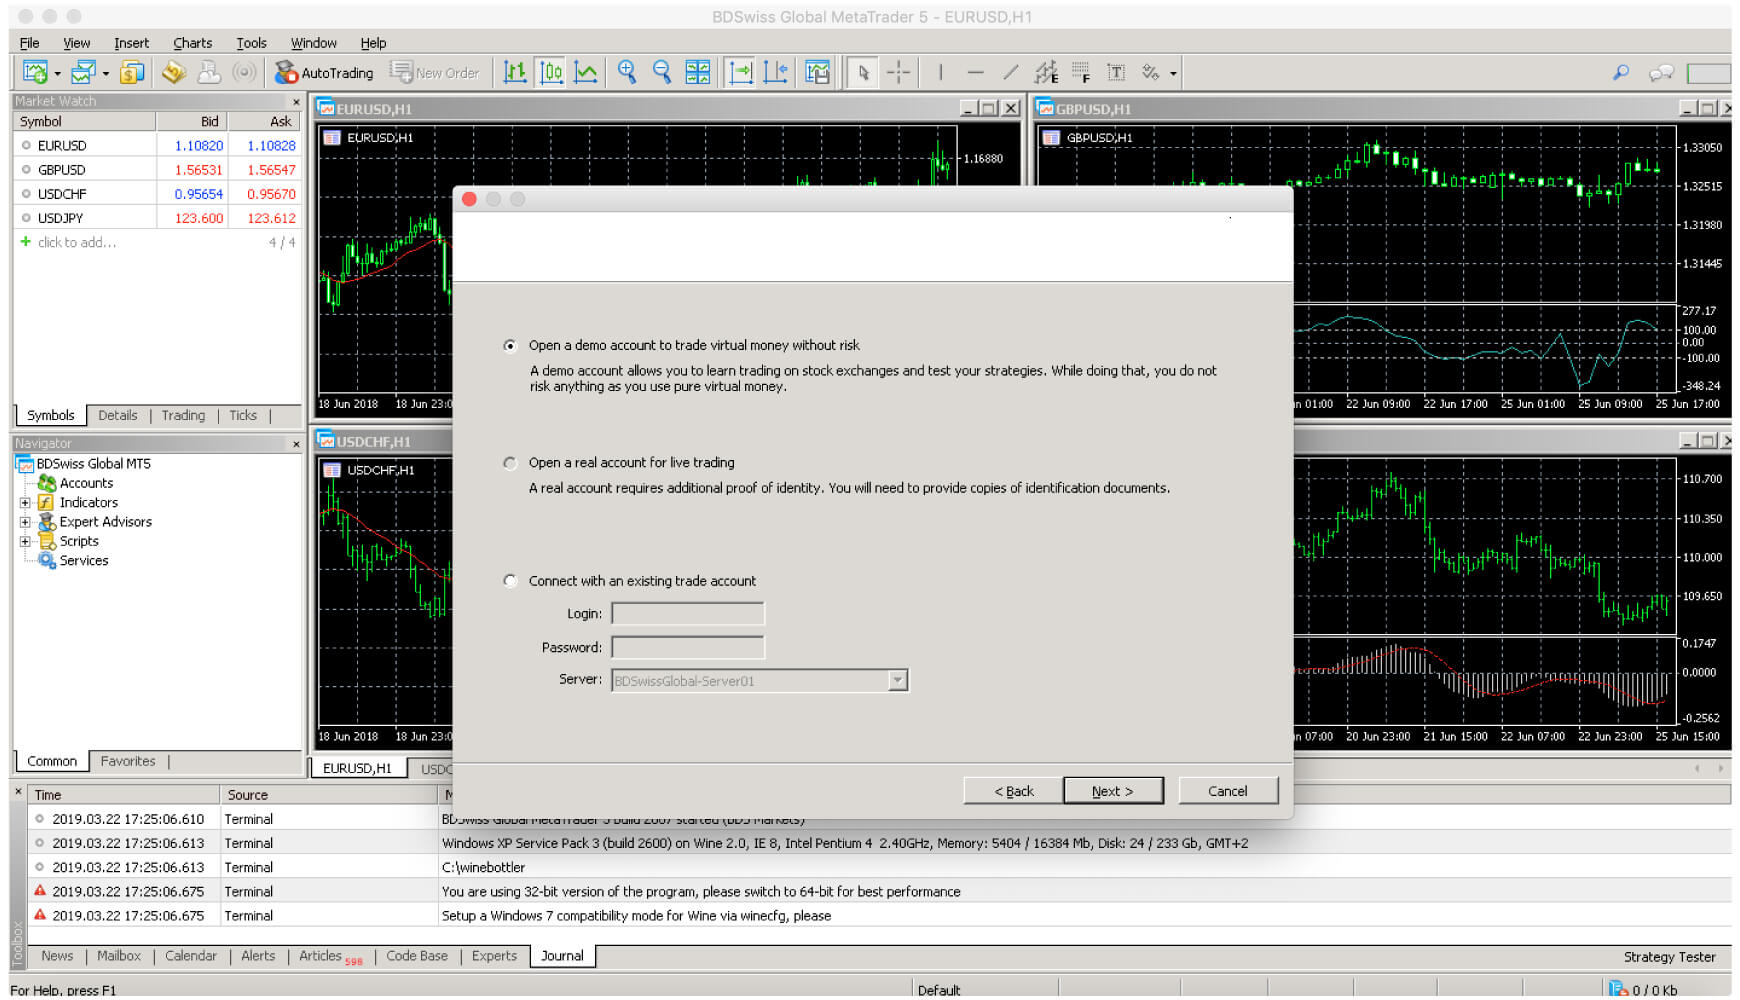The width and height of the screenshot is (1740, 1000).
Task: Open the Experts tab in Toolbox
Action: tap(494, 956)
